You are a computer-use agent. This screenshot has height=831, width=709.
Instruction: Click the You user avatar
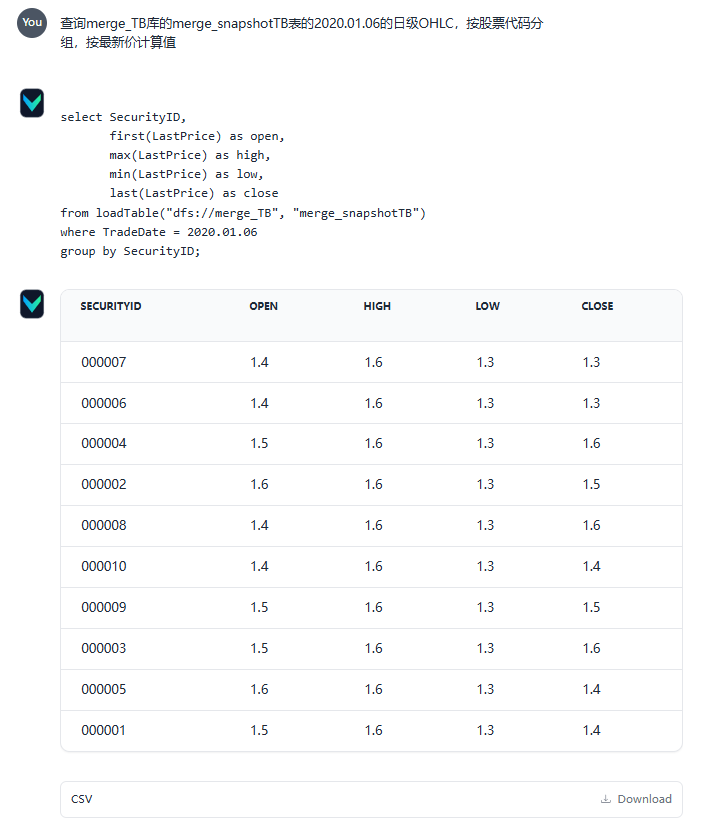tap(32, 23)
